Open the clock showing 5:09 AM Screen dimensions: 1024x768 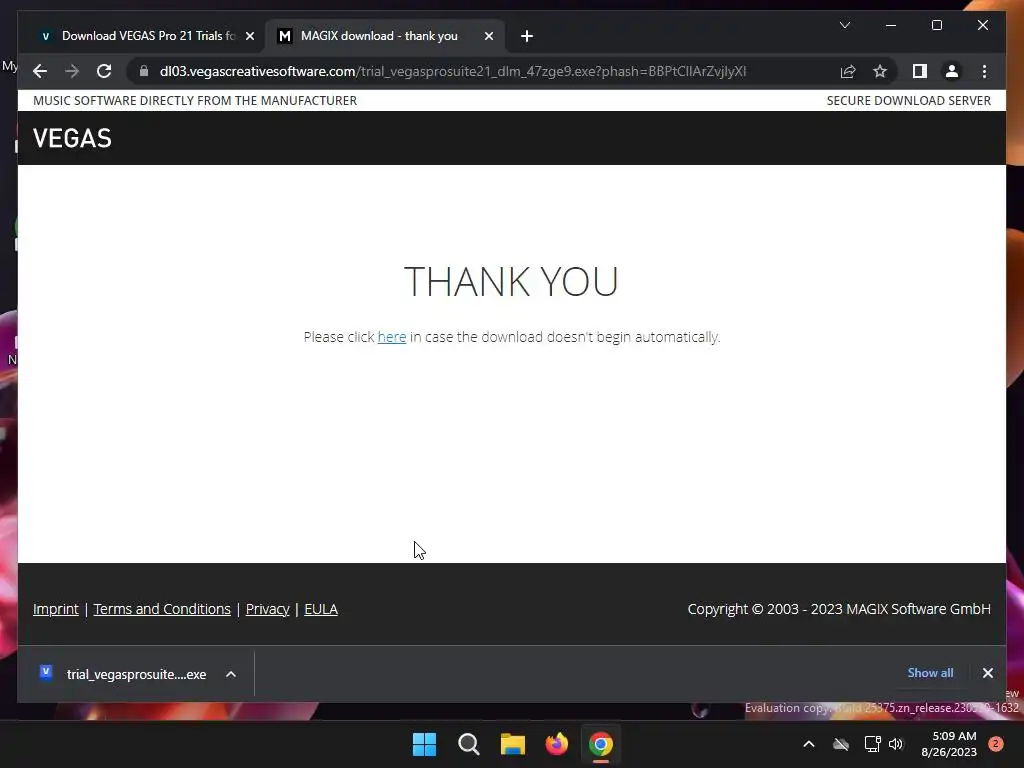(949, 744)
